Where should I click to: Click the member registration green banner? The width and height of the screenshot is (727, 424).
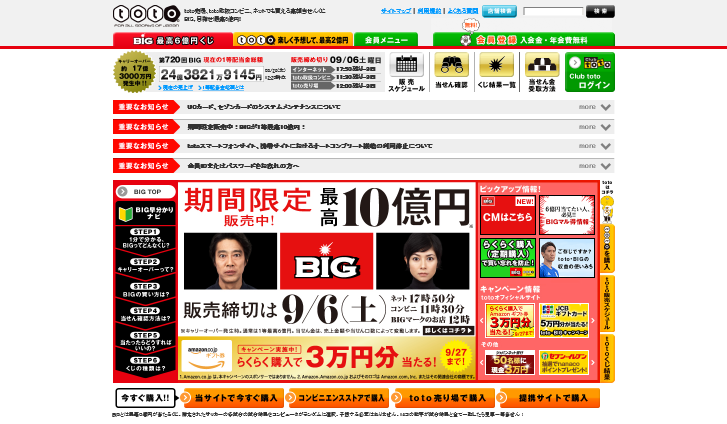pyautogui.click(x=524, y=40)
